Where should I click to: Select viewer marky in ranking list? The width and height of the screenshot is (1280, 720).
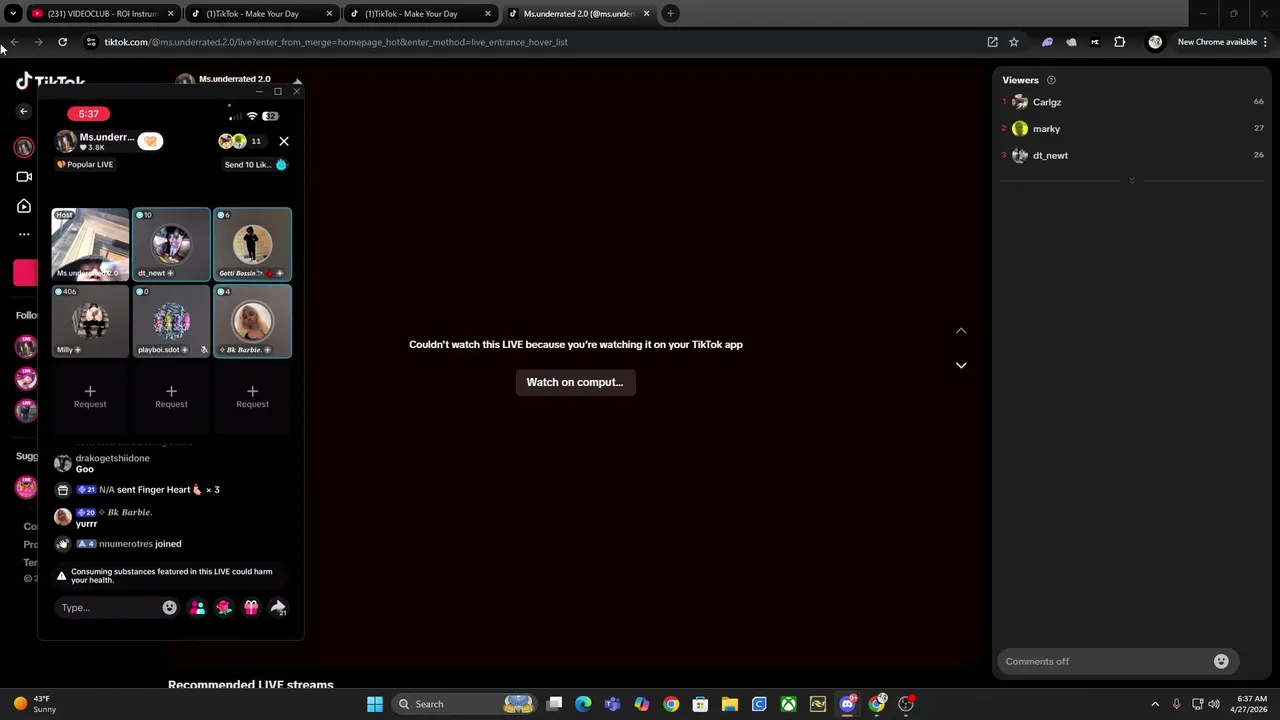point(1132,128)
